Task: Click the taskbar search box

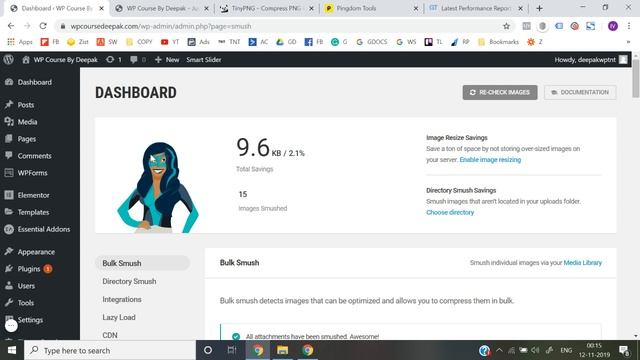Action: click(110, 350)
